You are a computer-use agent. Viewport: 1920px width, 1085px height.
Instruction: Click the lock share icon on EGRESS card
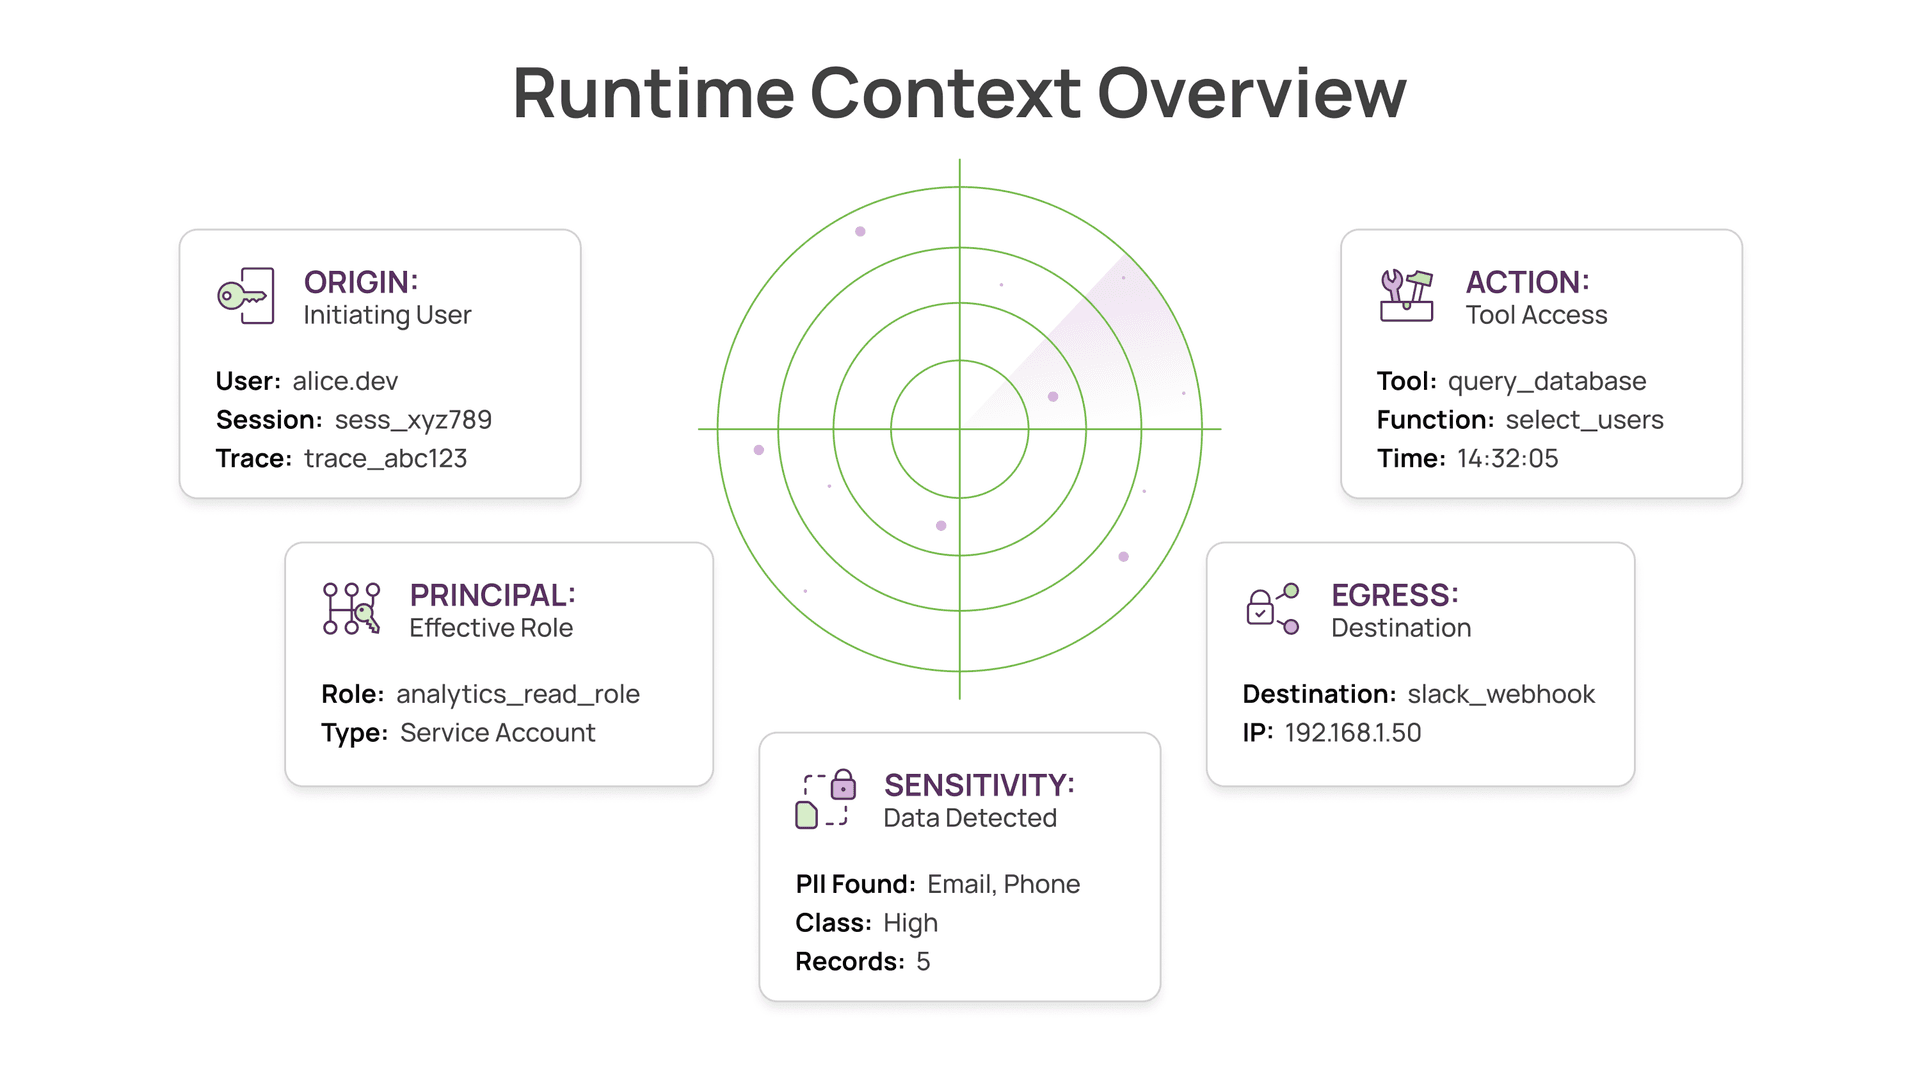click(1272, 609)
